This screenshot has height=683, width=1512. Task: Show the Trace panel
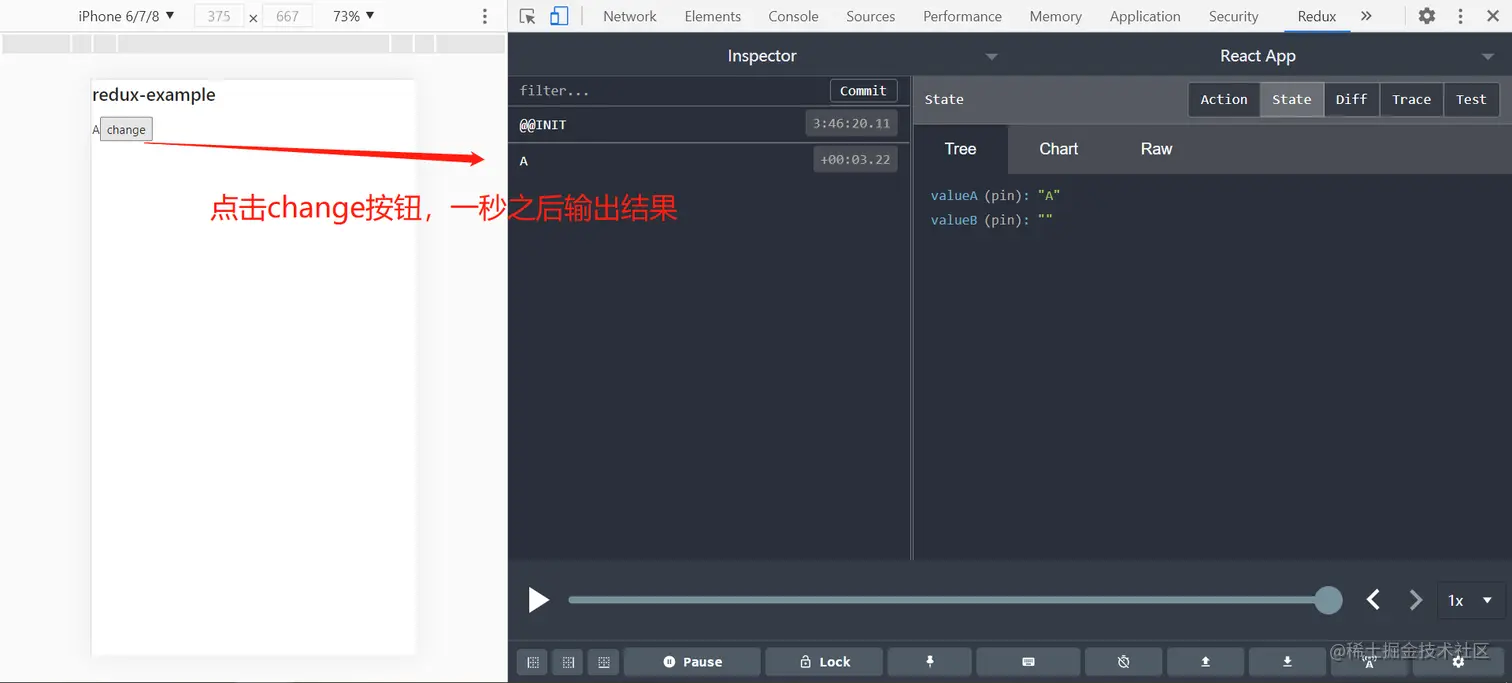[x=1411, y=99]
